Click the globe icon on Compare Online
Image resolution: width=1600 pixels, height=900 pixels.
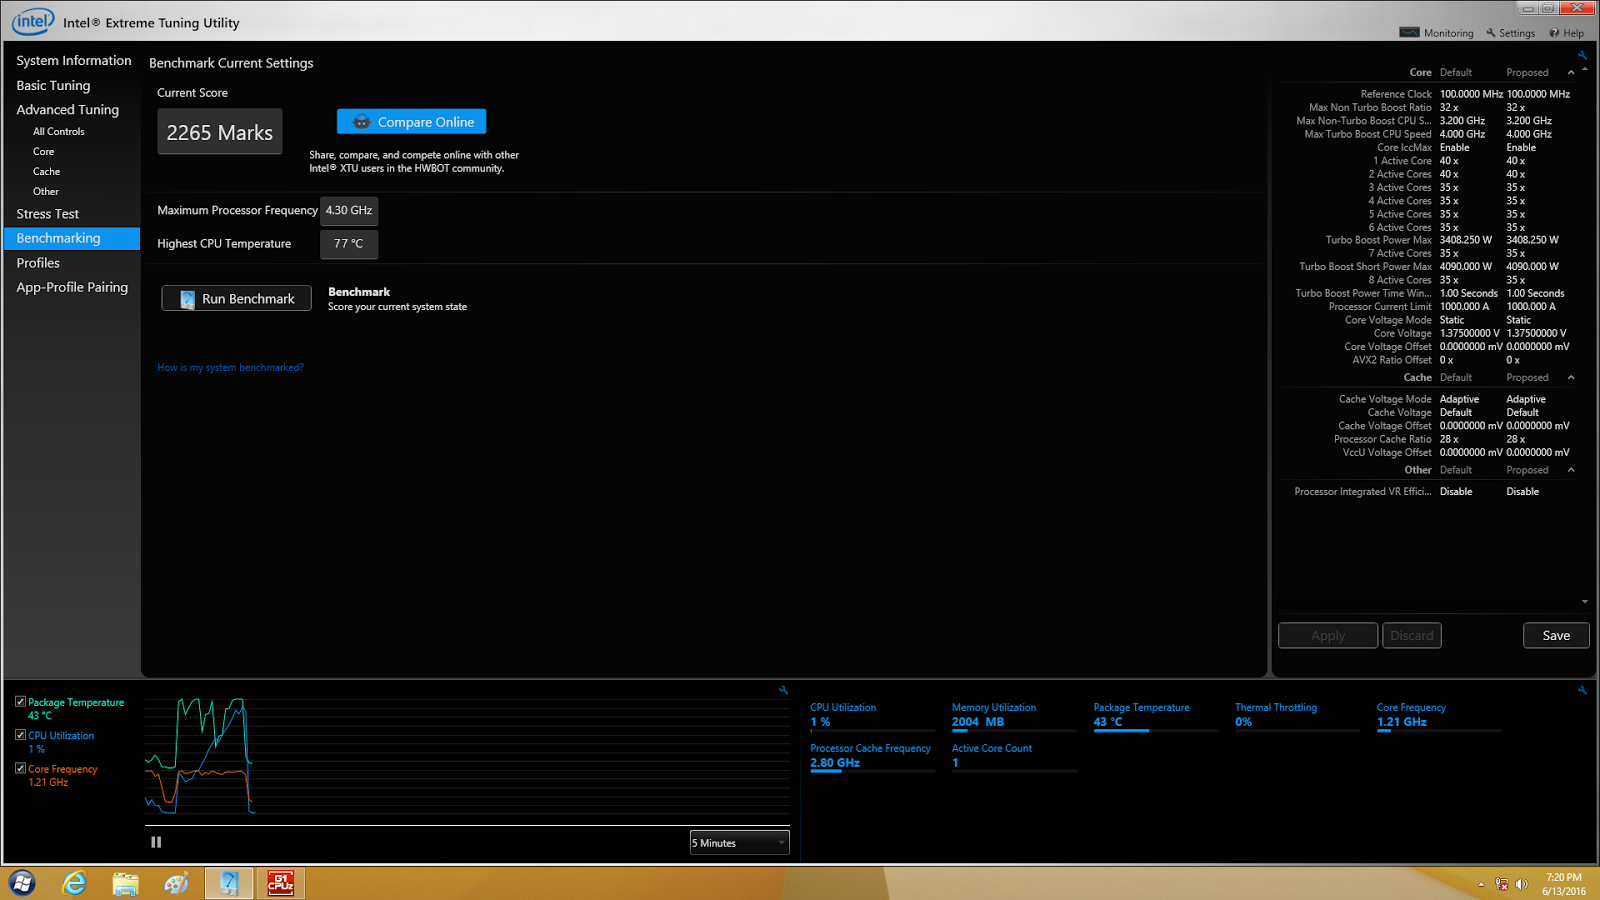tap(362, 122)
